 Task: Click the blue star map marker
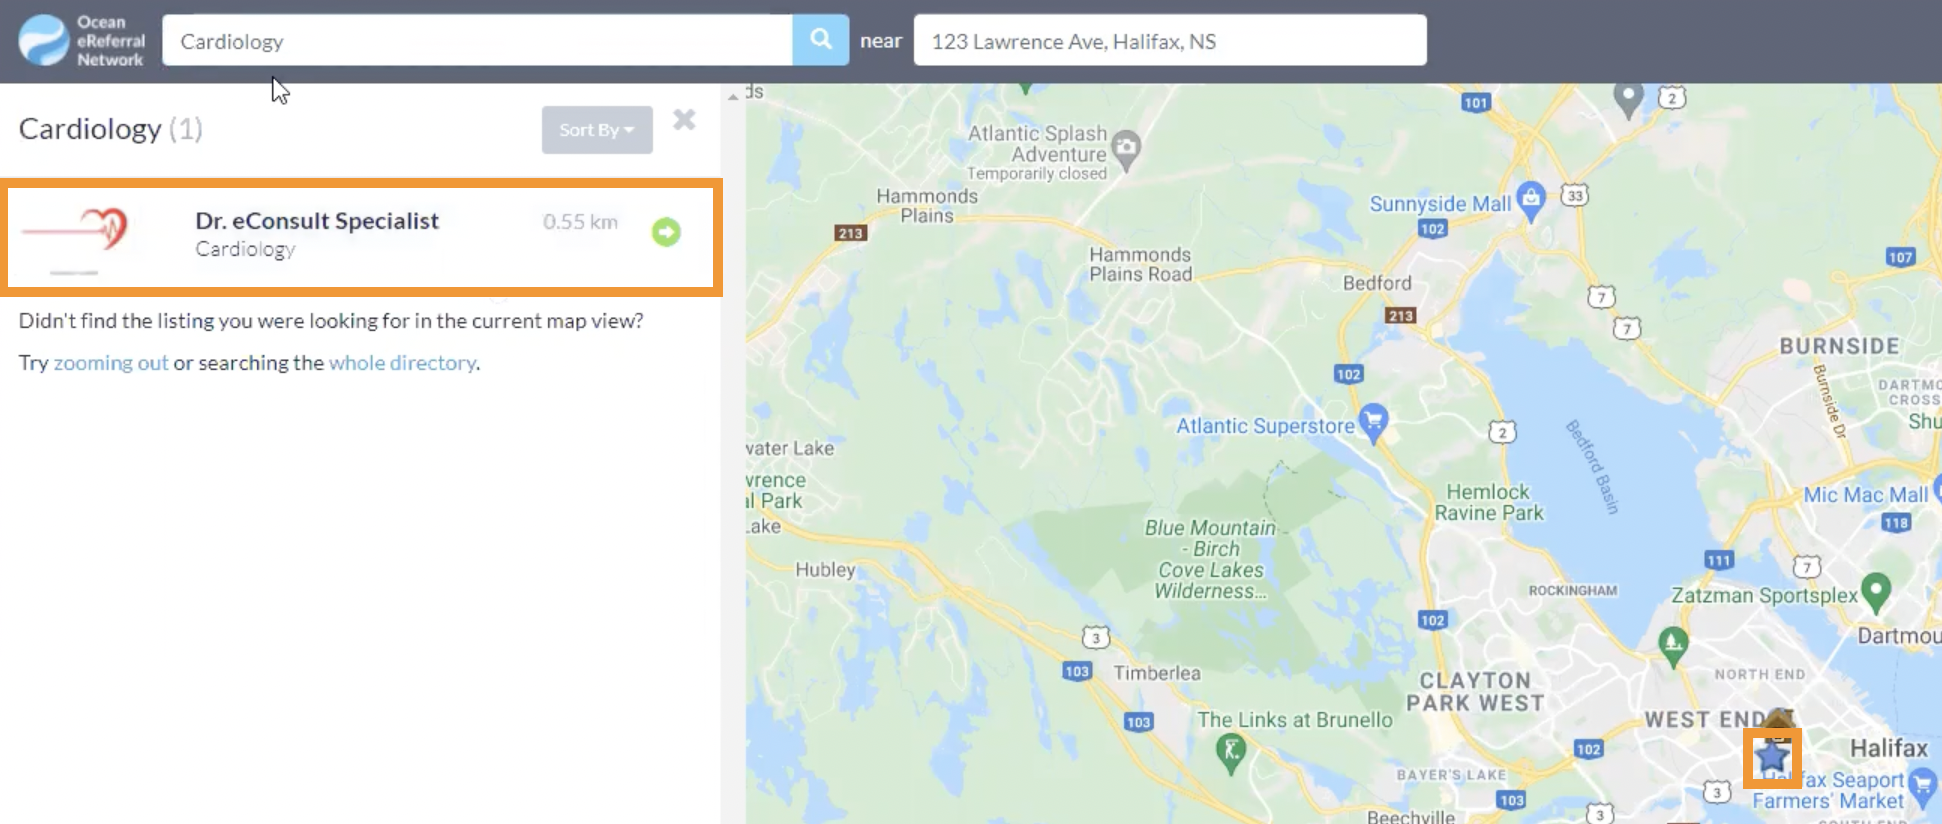[x=1772, y=757]
